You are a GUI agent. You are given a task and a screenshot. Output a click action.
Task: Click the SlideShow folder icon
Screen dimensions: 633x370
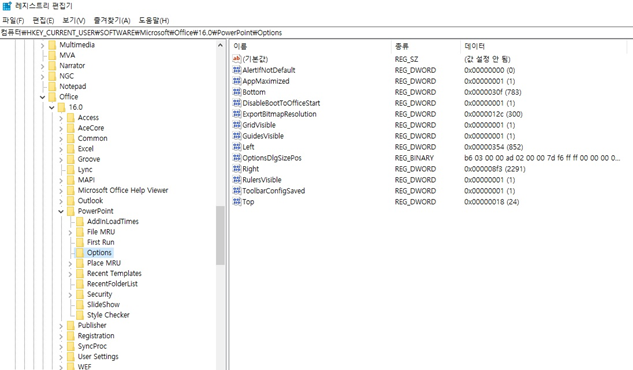(80, 305)
